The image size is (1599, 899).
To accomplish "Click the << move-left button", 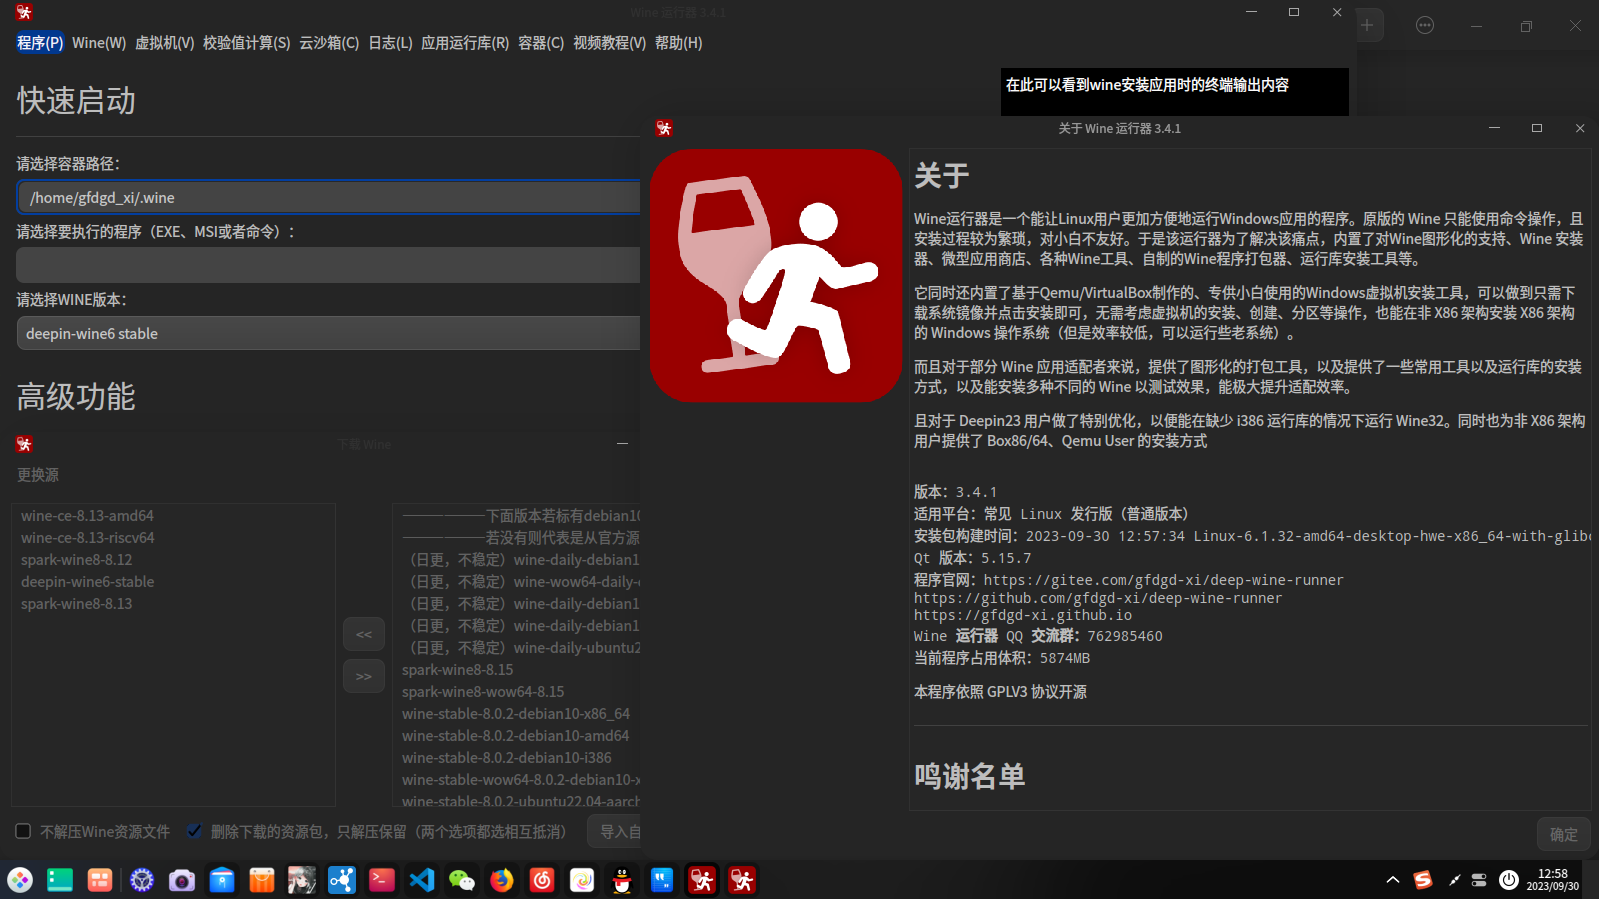I will (x=364, y=634).
